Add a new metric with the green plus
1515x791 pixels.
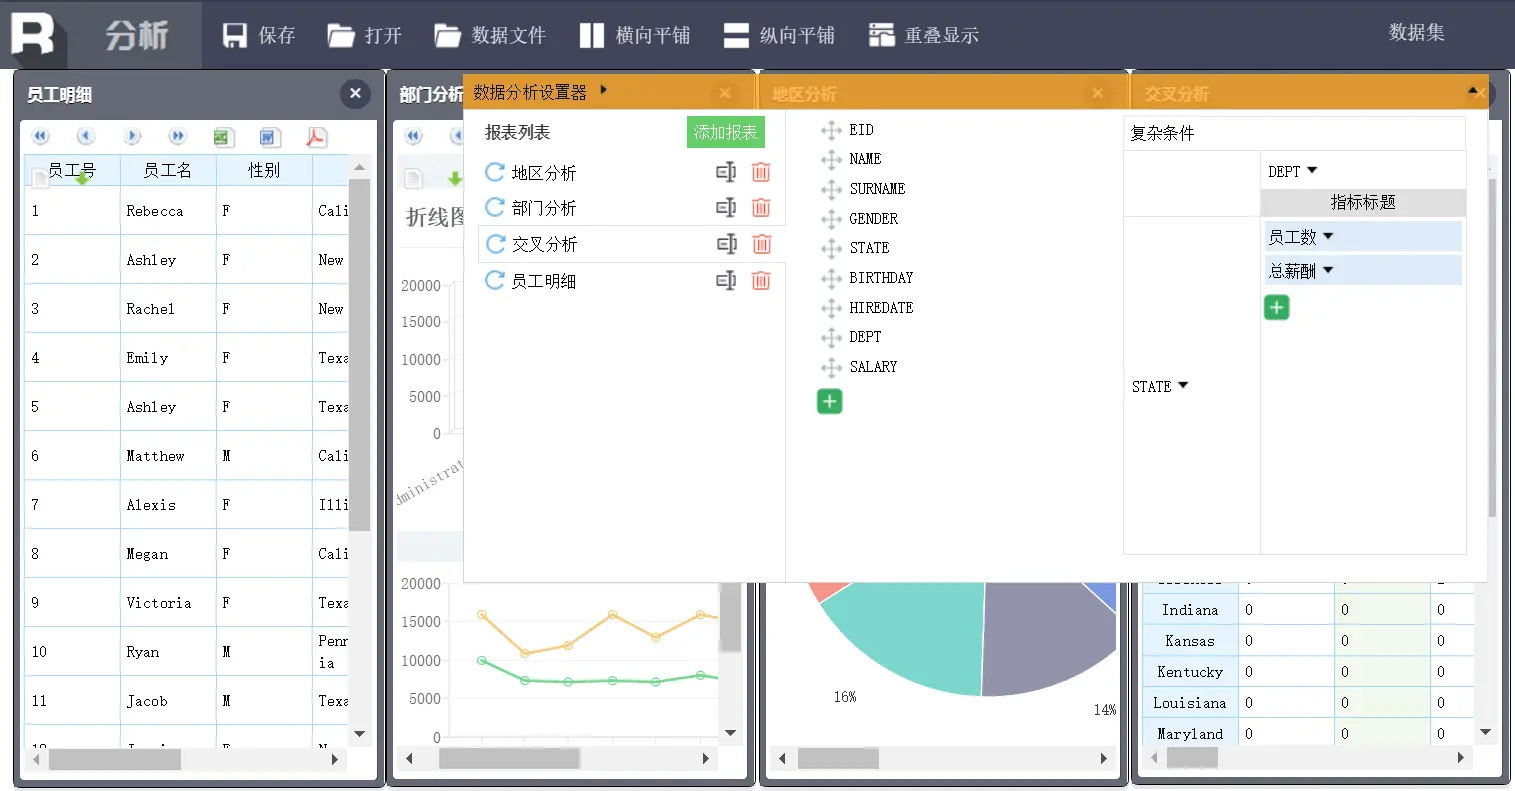[1276, 307]
